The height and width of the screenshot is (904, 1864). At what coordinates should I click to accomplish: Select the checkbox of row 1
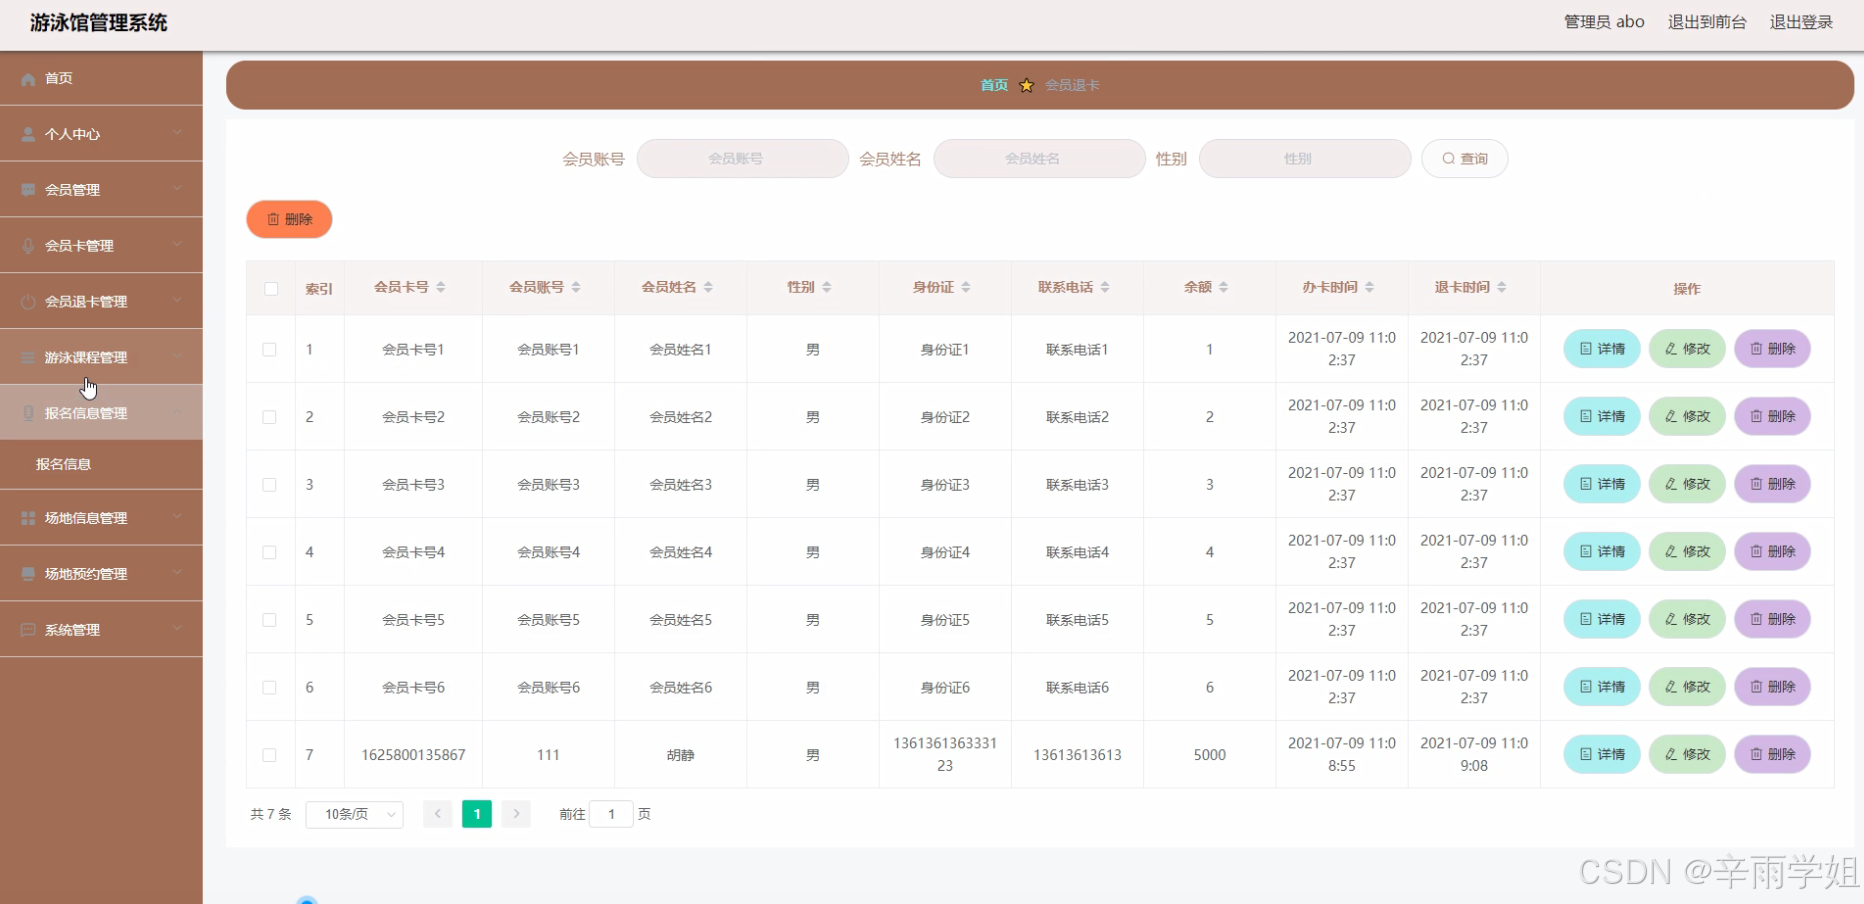coord(269,350)
